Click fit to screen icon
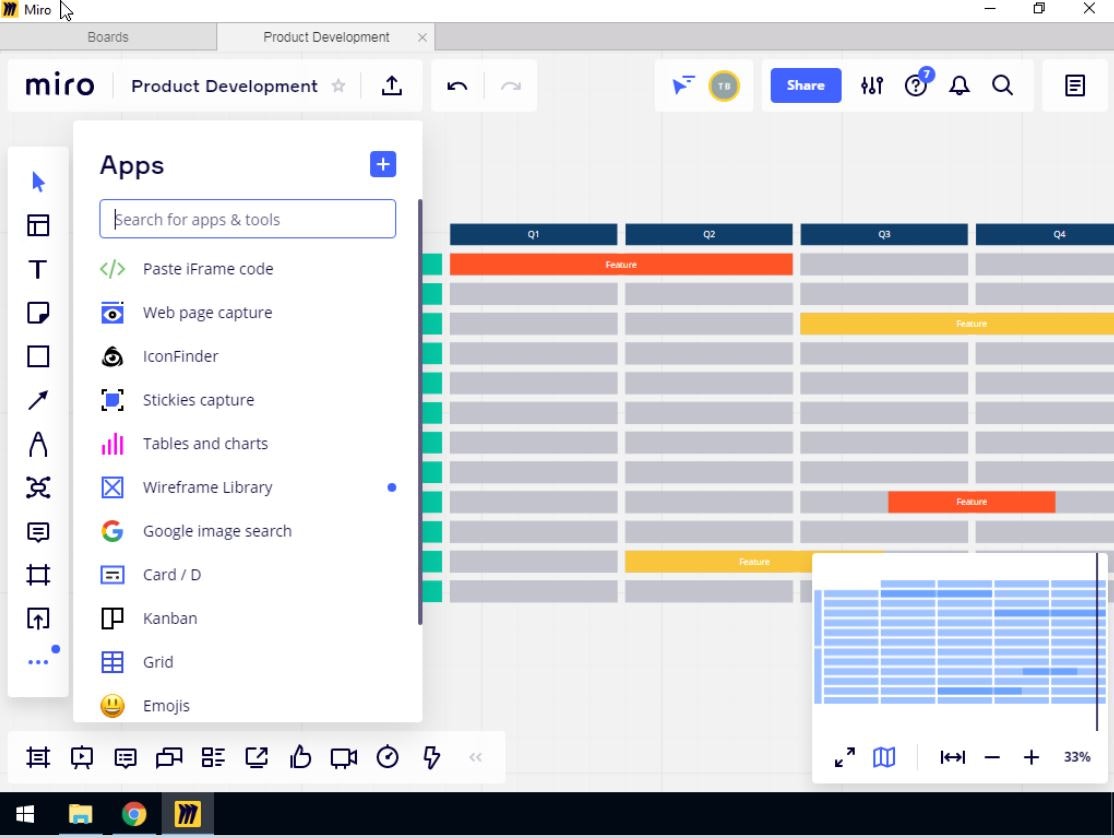The image size is (1114, 838). pos(953,758)
